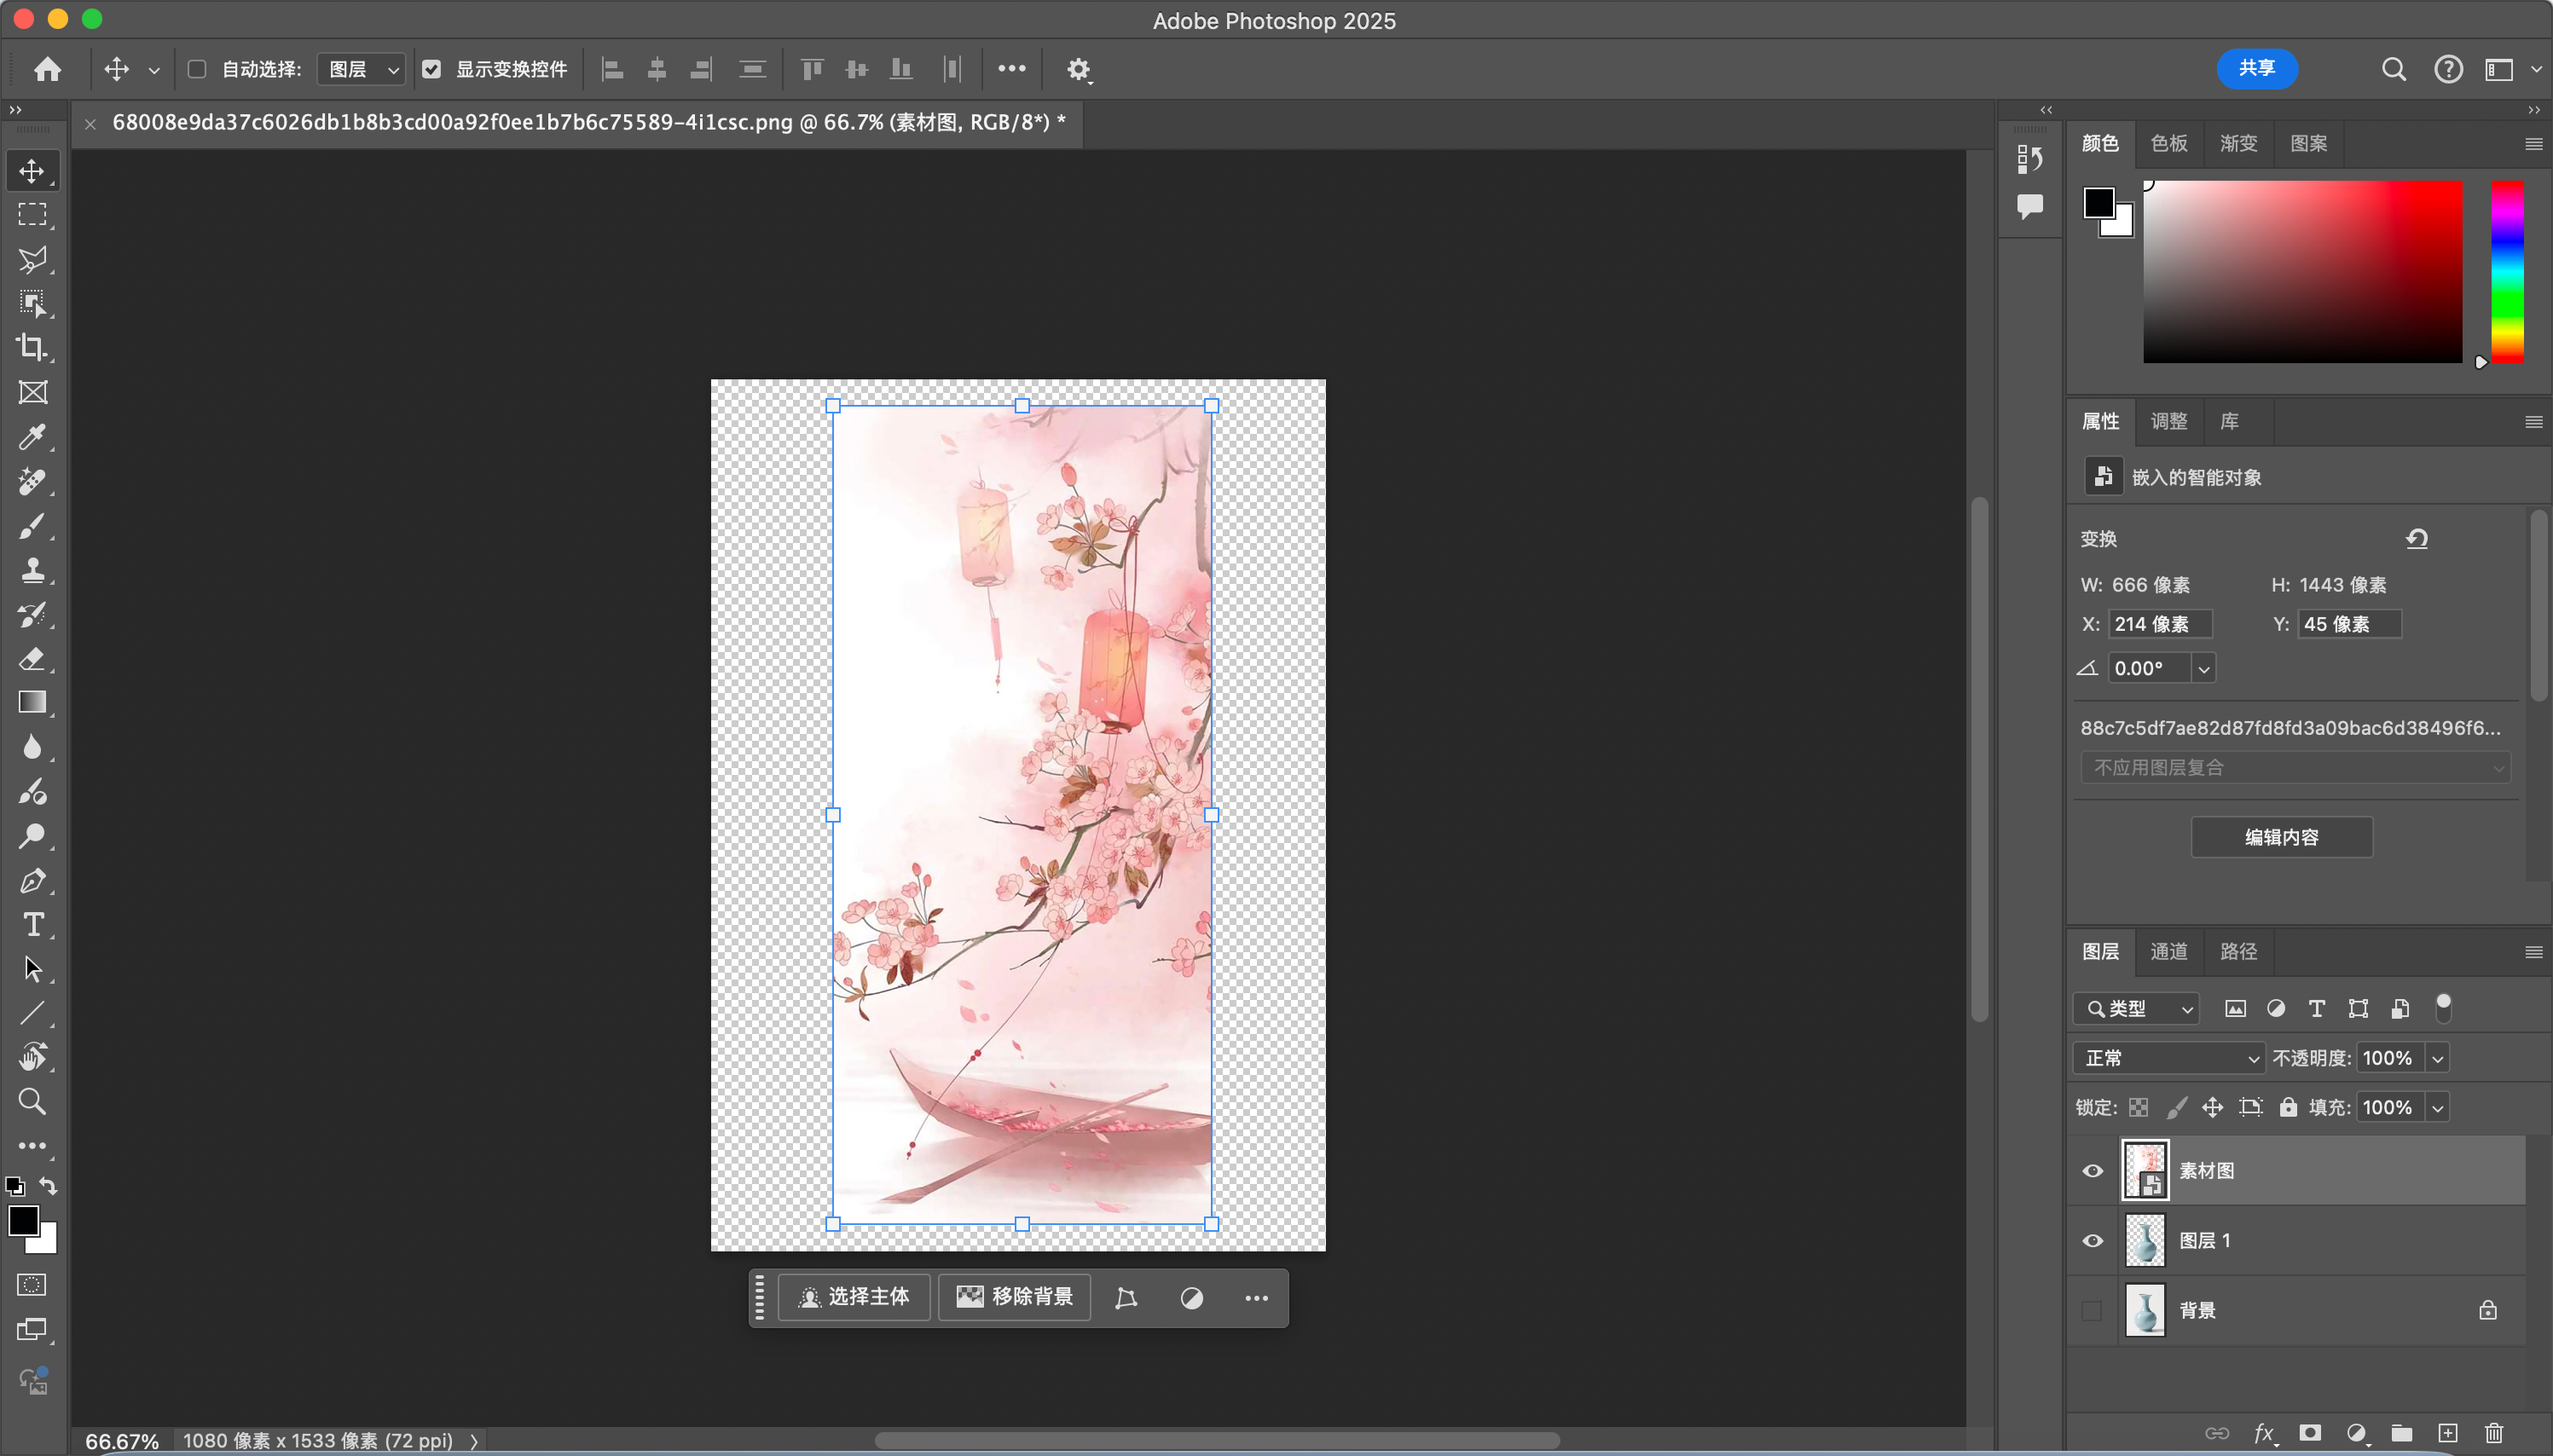The image size is (2553, 1456).
Task: Switch to the 通道 tab
Action: [x=2168, y=951]
